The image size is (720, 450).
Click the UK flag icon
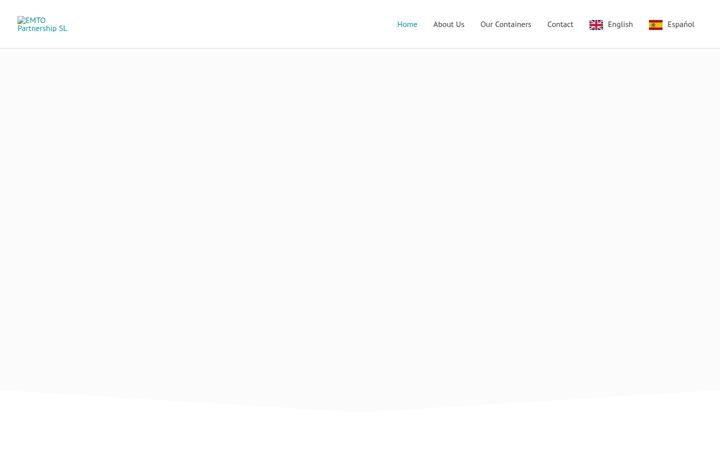coord(596,25)
